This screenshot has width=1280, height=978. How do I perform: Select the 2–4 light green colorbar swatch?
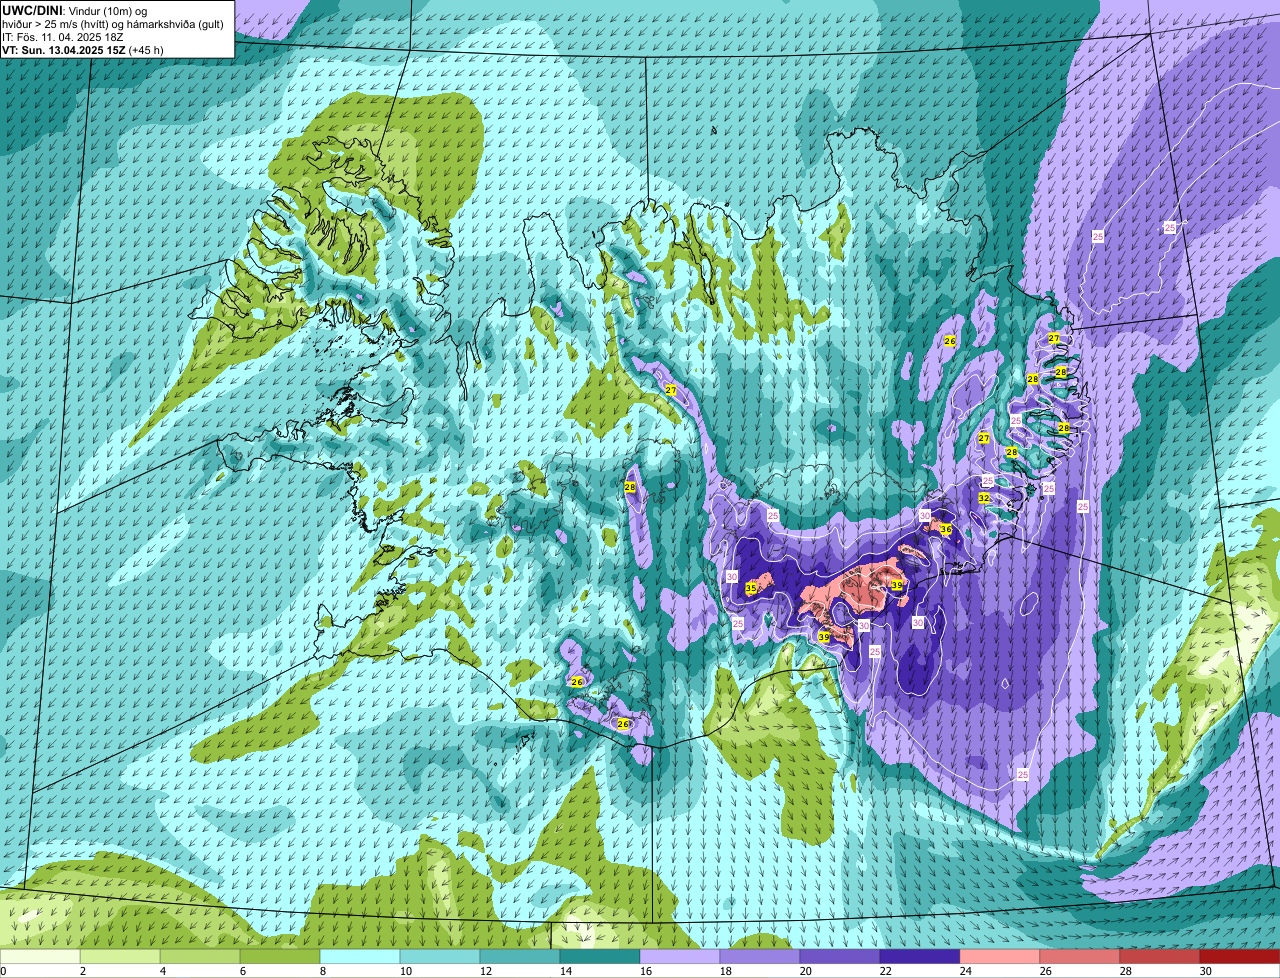tap(120, 956)
